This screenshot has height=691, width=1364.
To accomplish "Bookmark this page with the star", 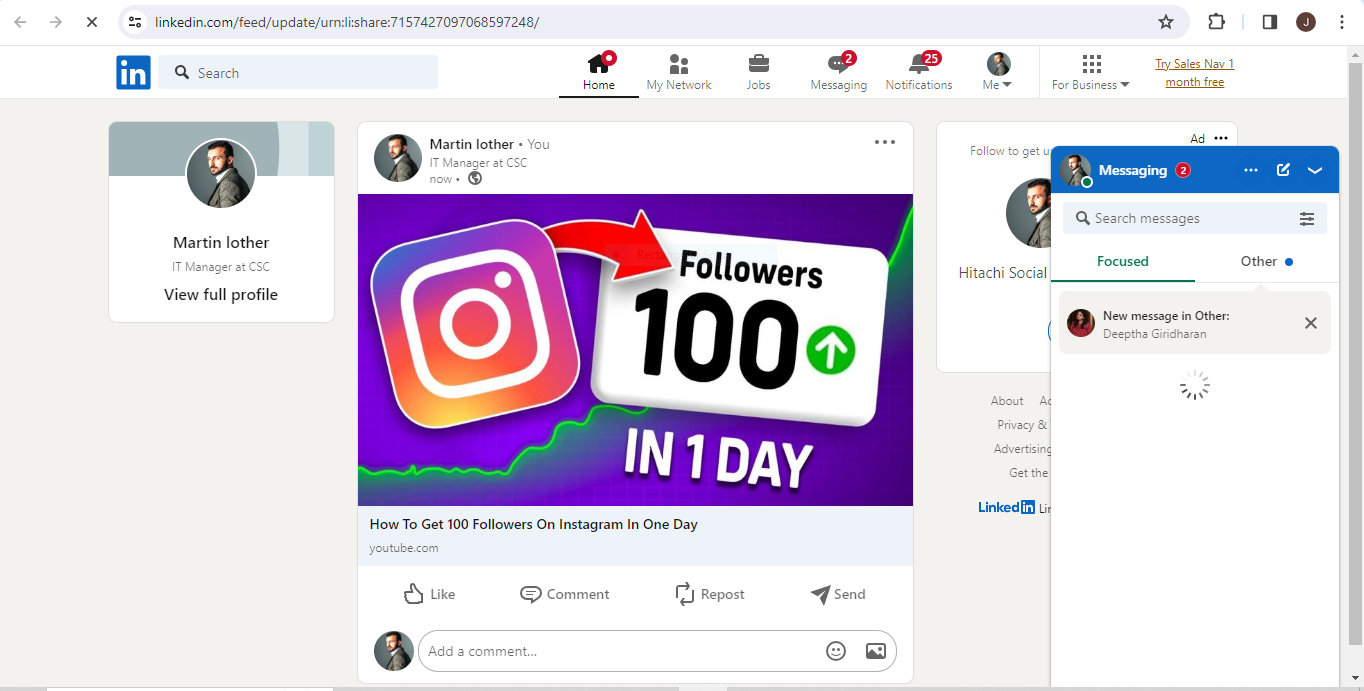I will pyautogui.click(x=1166, y=22).
